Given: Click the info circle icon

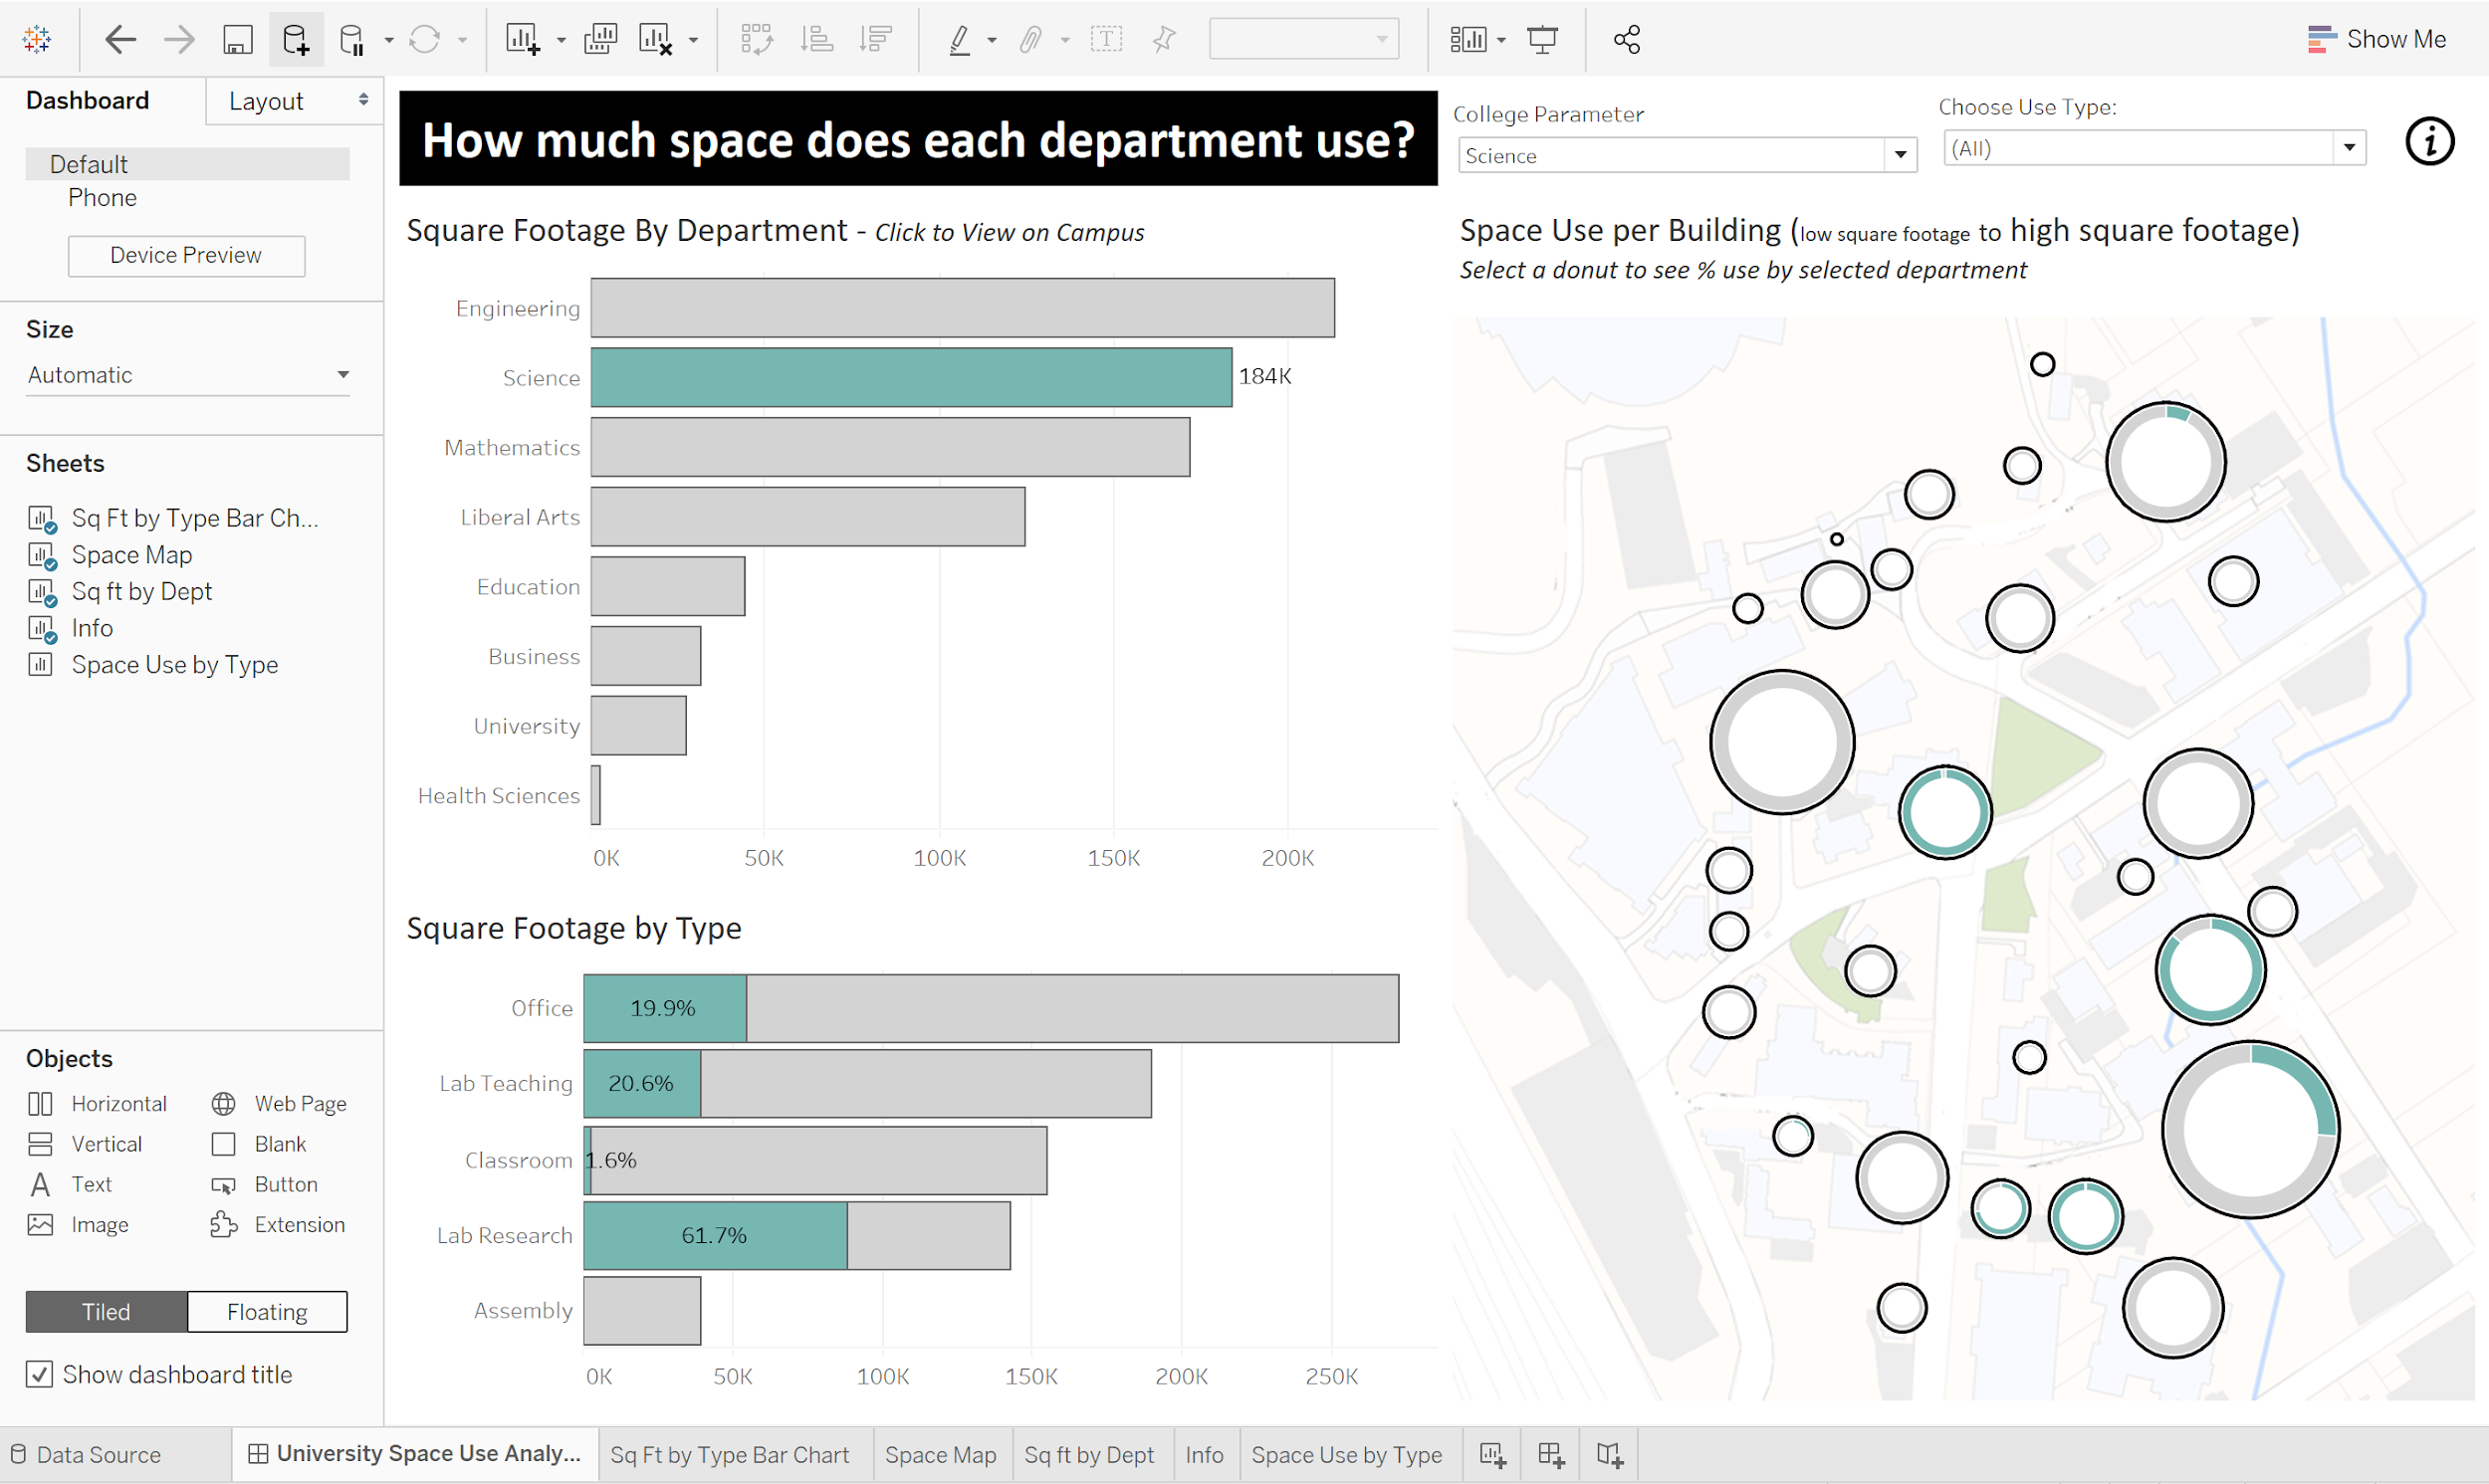Looking at the screenshot, I should pyautogui.click(x=2429, y=141).
